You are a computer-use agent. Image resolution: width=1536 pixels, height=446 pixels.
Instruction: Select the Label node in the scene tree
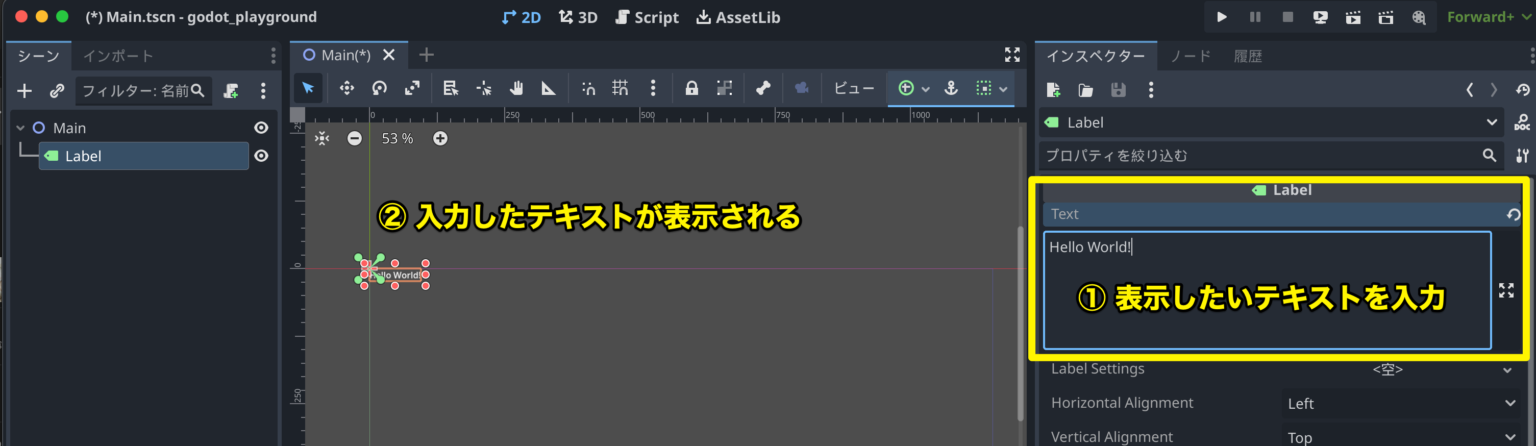(144, 156)
